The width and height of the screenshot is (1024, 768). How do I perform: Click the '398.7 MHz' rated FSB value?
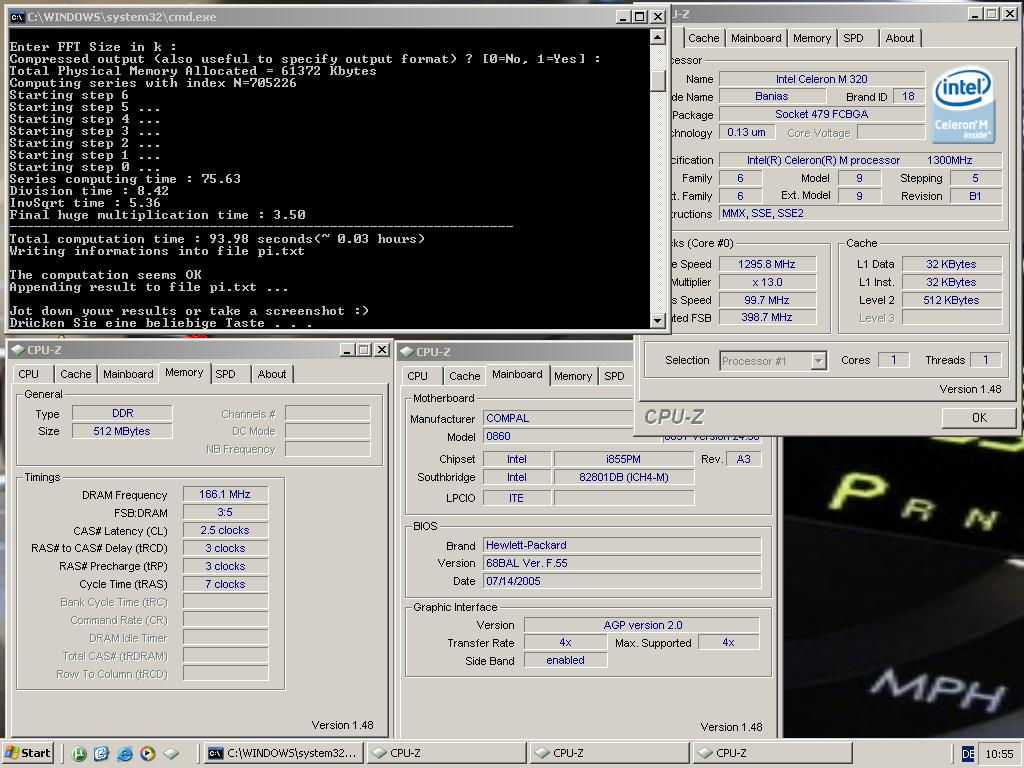(x=767, y=317)
